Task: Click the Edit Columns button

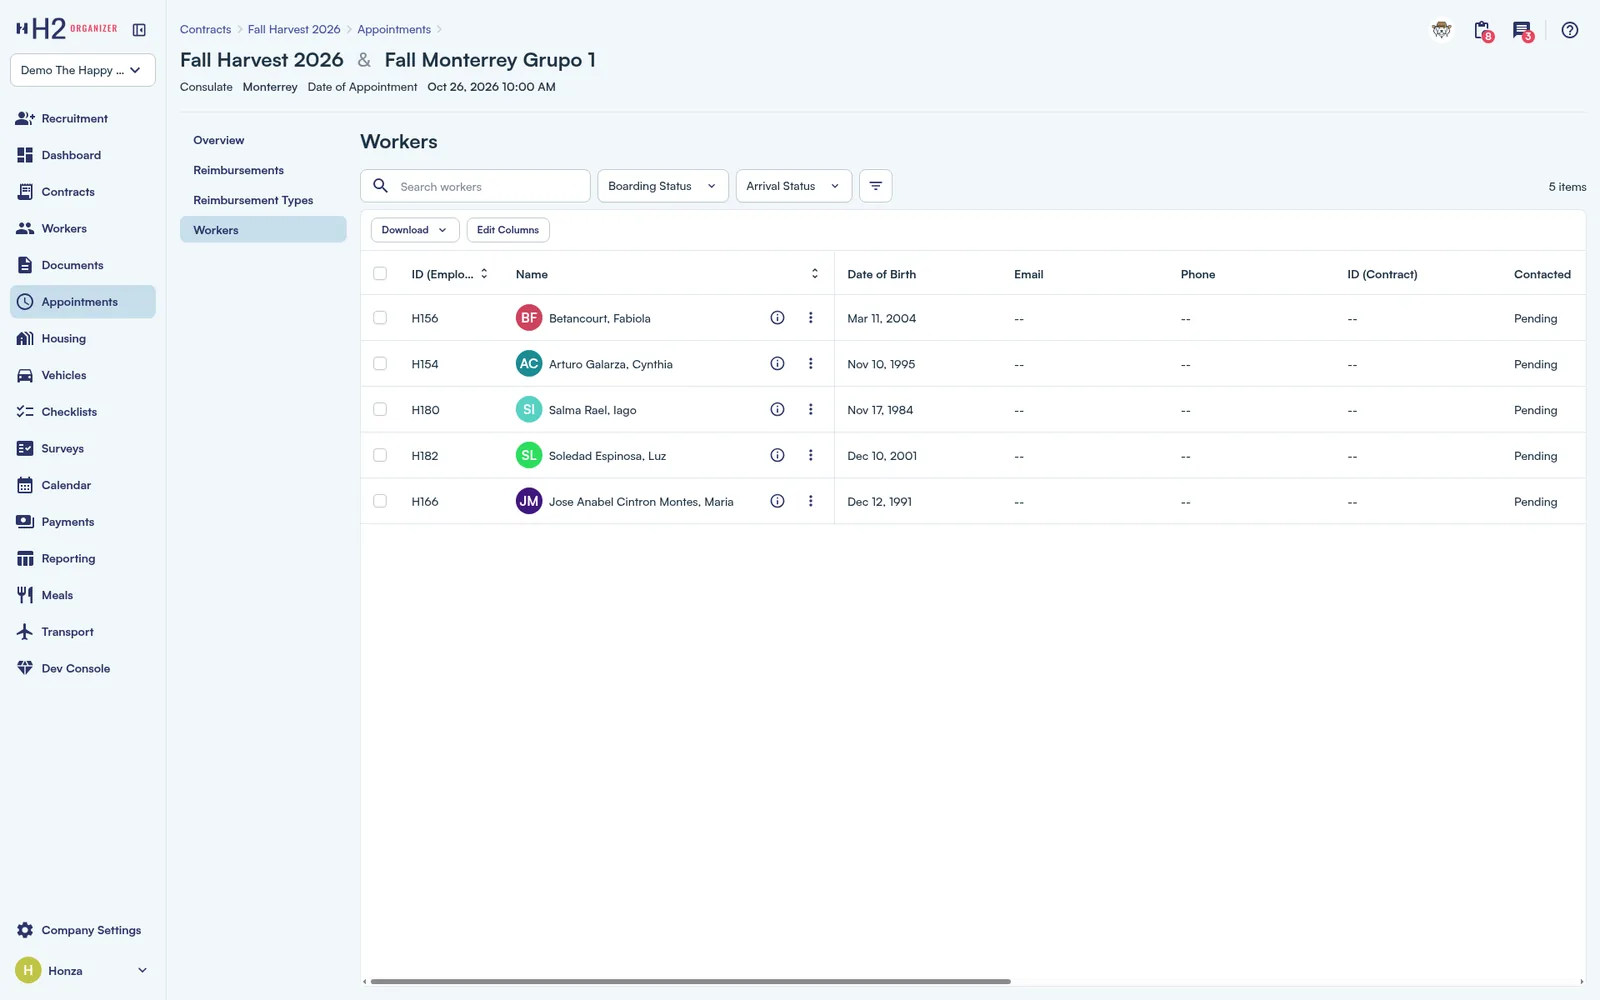Action: pos(508,230)
